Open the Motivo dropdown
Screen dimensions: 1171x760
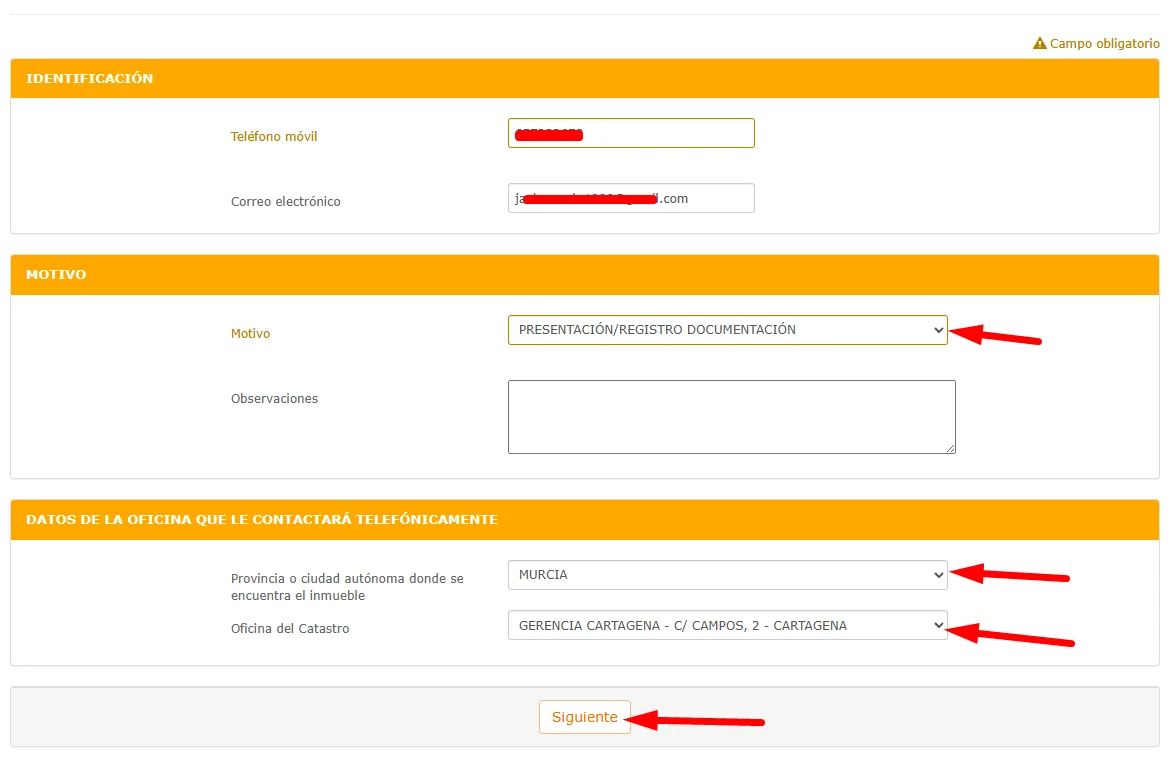click(x=727, y=330)
